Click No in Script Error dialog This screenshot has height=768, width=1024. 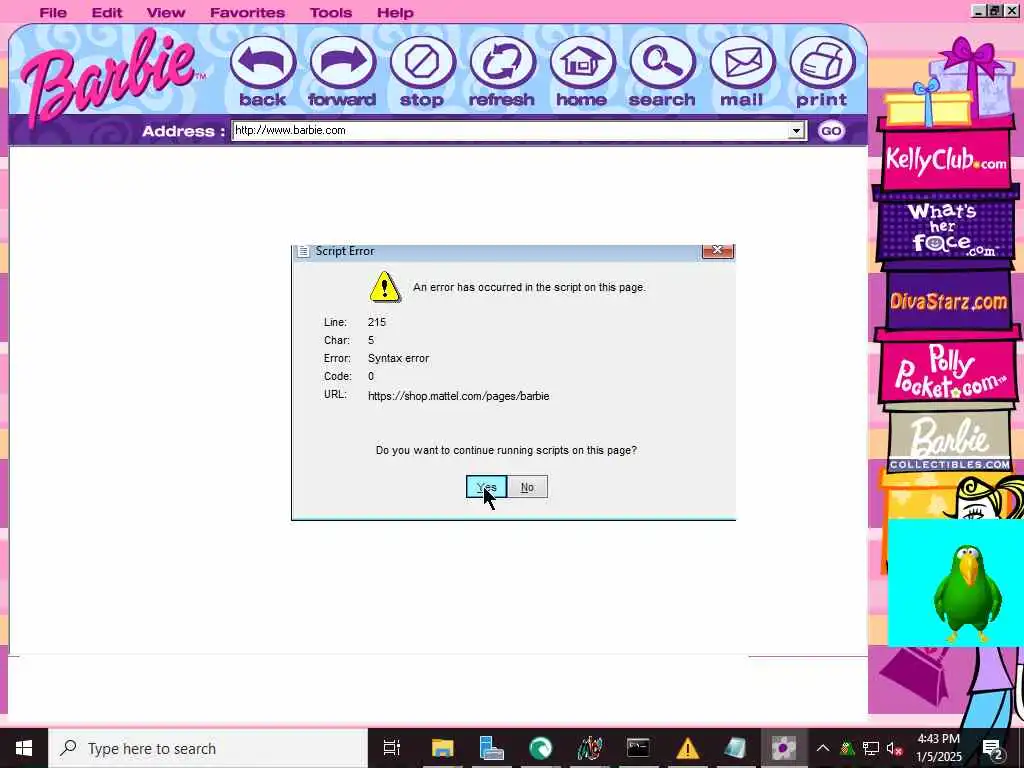click(x=527, y=487)
